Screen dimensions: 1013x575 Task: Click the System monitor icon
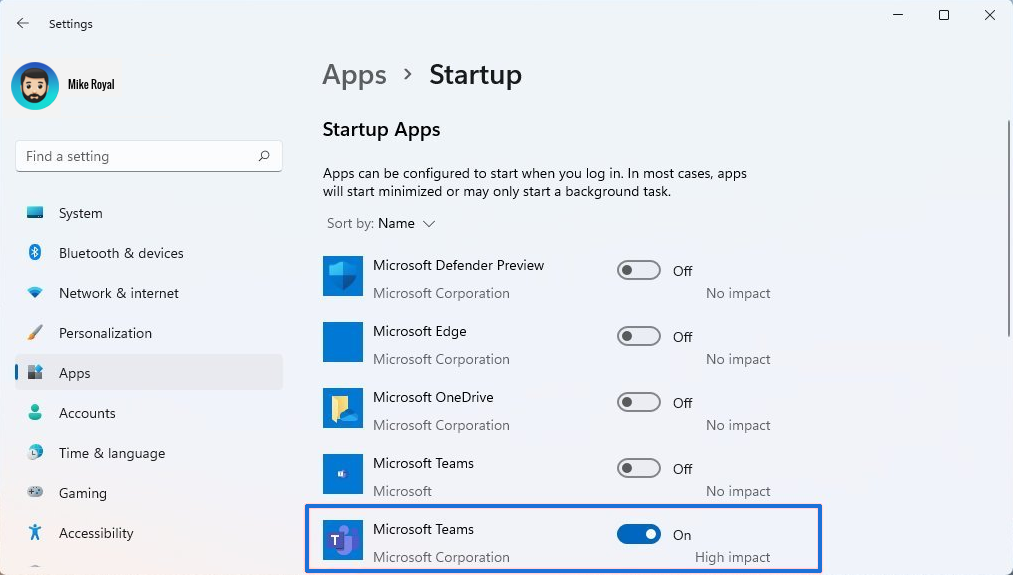[x=35, y=213]
